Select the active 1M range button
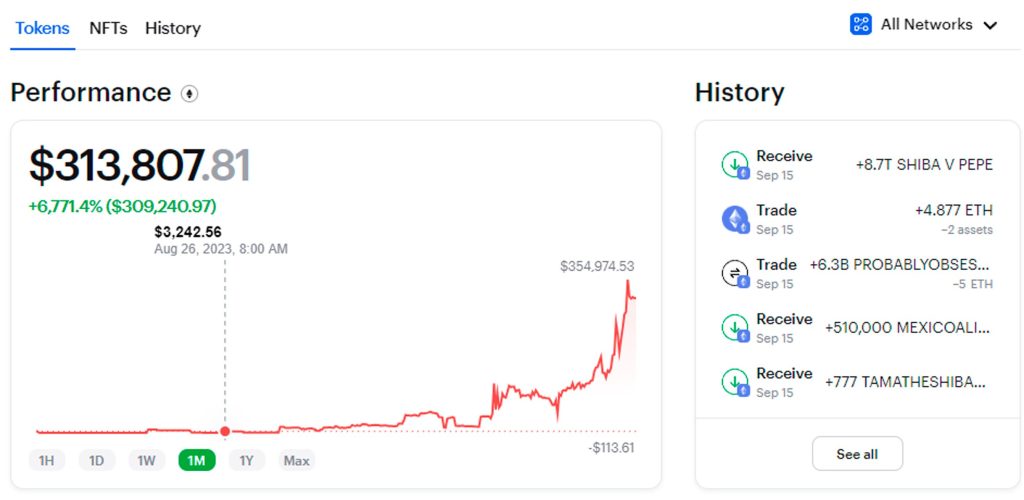This screenshot has height=500, width=1024. pos(197,461)
